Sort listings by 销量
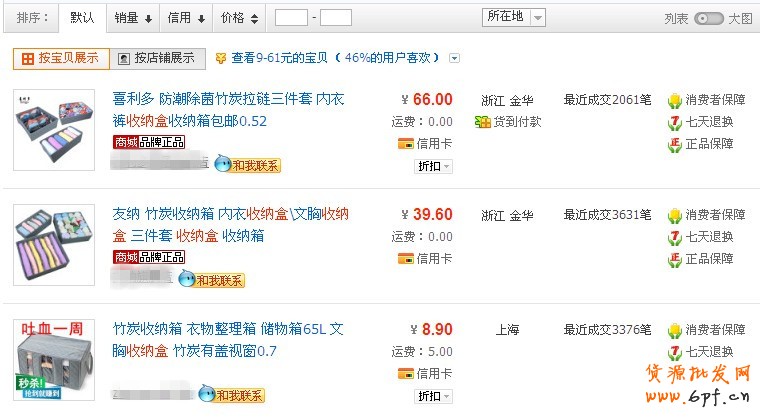Viewport: 760px width, 418px height. pyautogui.click(x=133, y=18)
